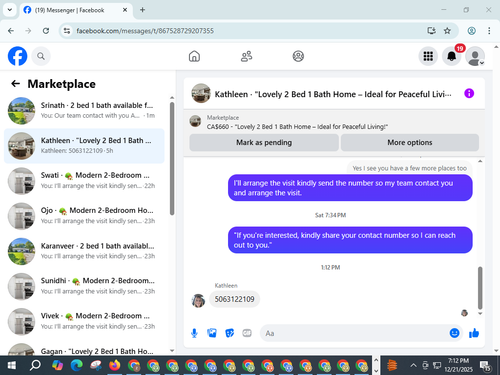Open conversation info purple icon
The width and height of the screenshot is (500, 375).
click(469, 93)
